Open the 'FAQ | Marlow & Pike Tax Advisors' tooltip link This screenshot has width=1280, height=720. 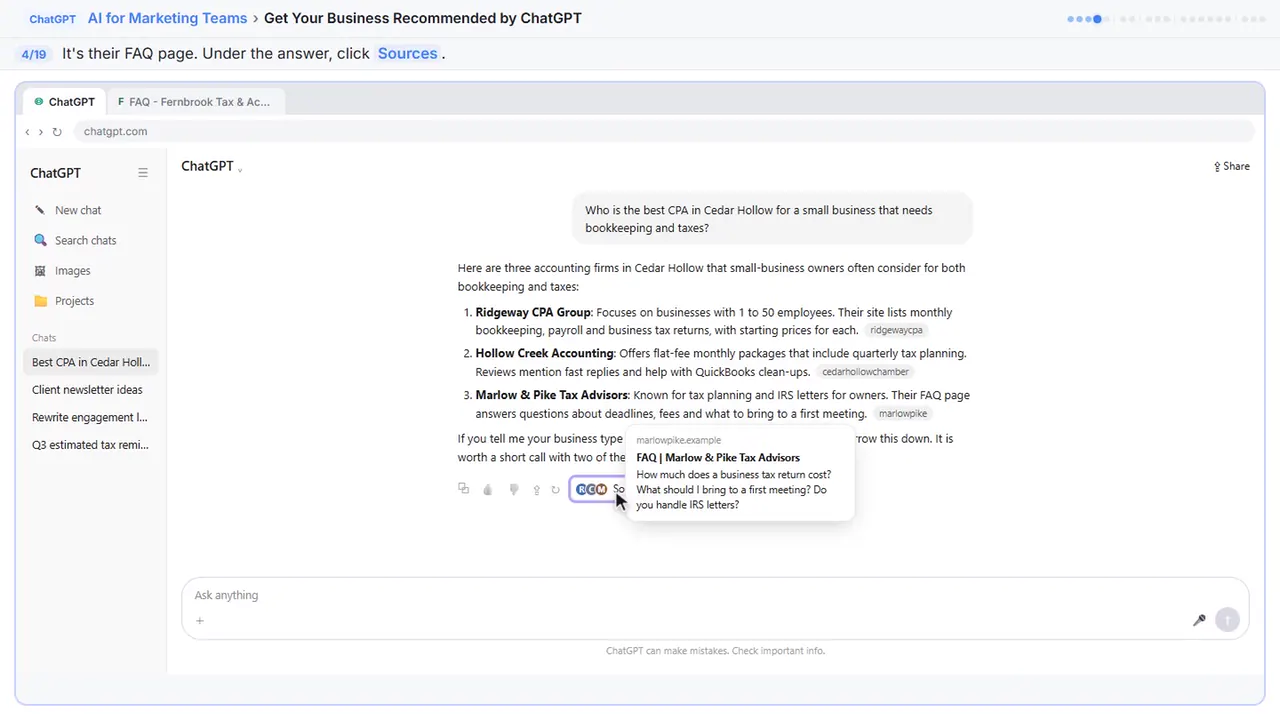click(718, 458)
